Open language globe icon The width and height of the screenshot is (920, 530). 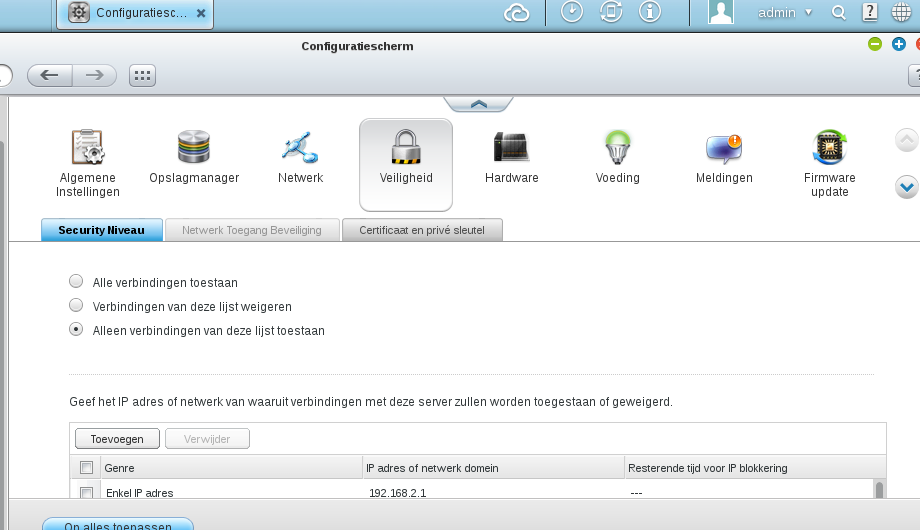click(901, 12)
